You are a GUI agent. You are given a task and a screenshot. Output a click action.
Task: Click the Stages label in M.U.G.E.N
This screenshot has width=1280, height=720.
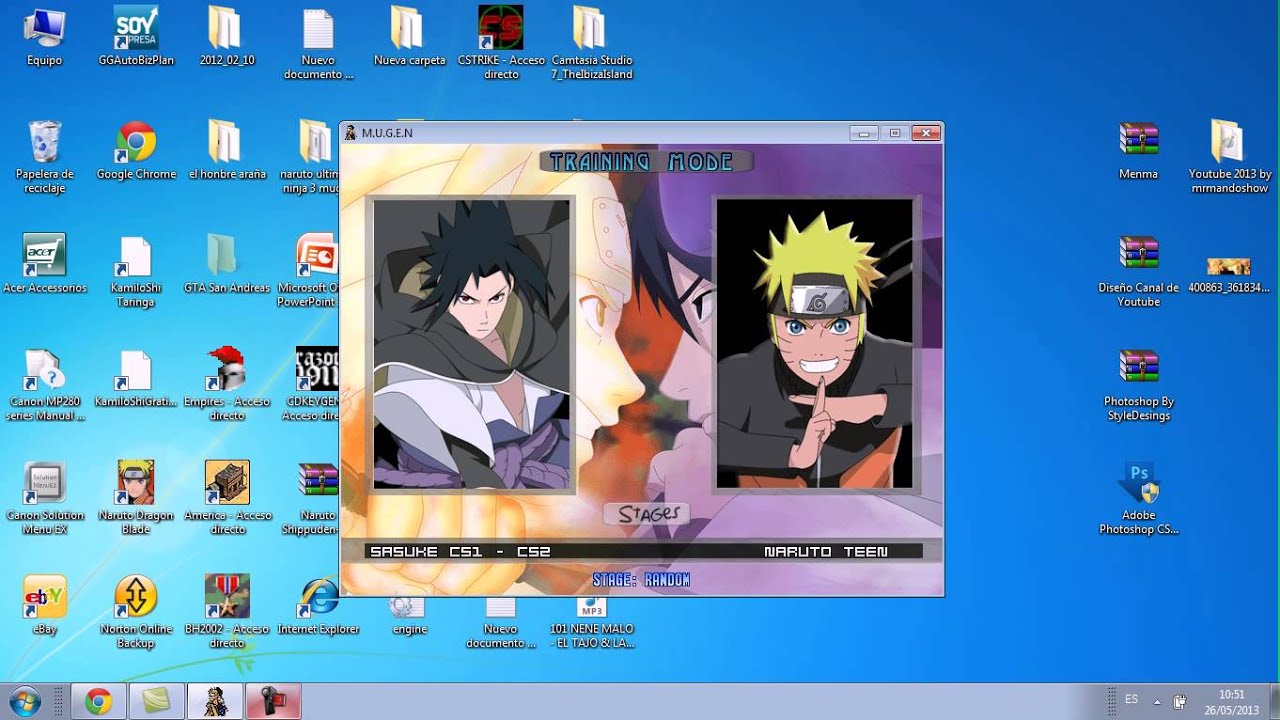pyautogui.click(x=648, y=514)
